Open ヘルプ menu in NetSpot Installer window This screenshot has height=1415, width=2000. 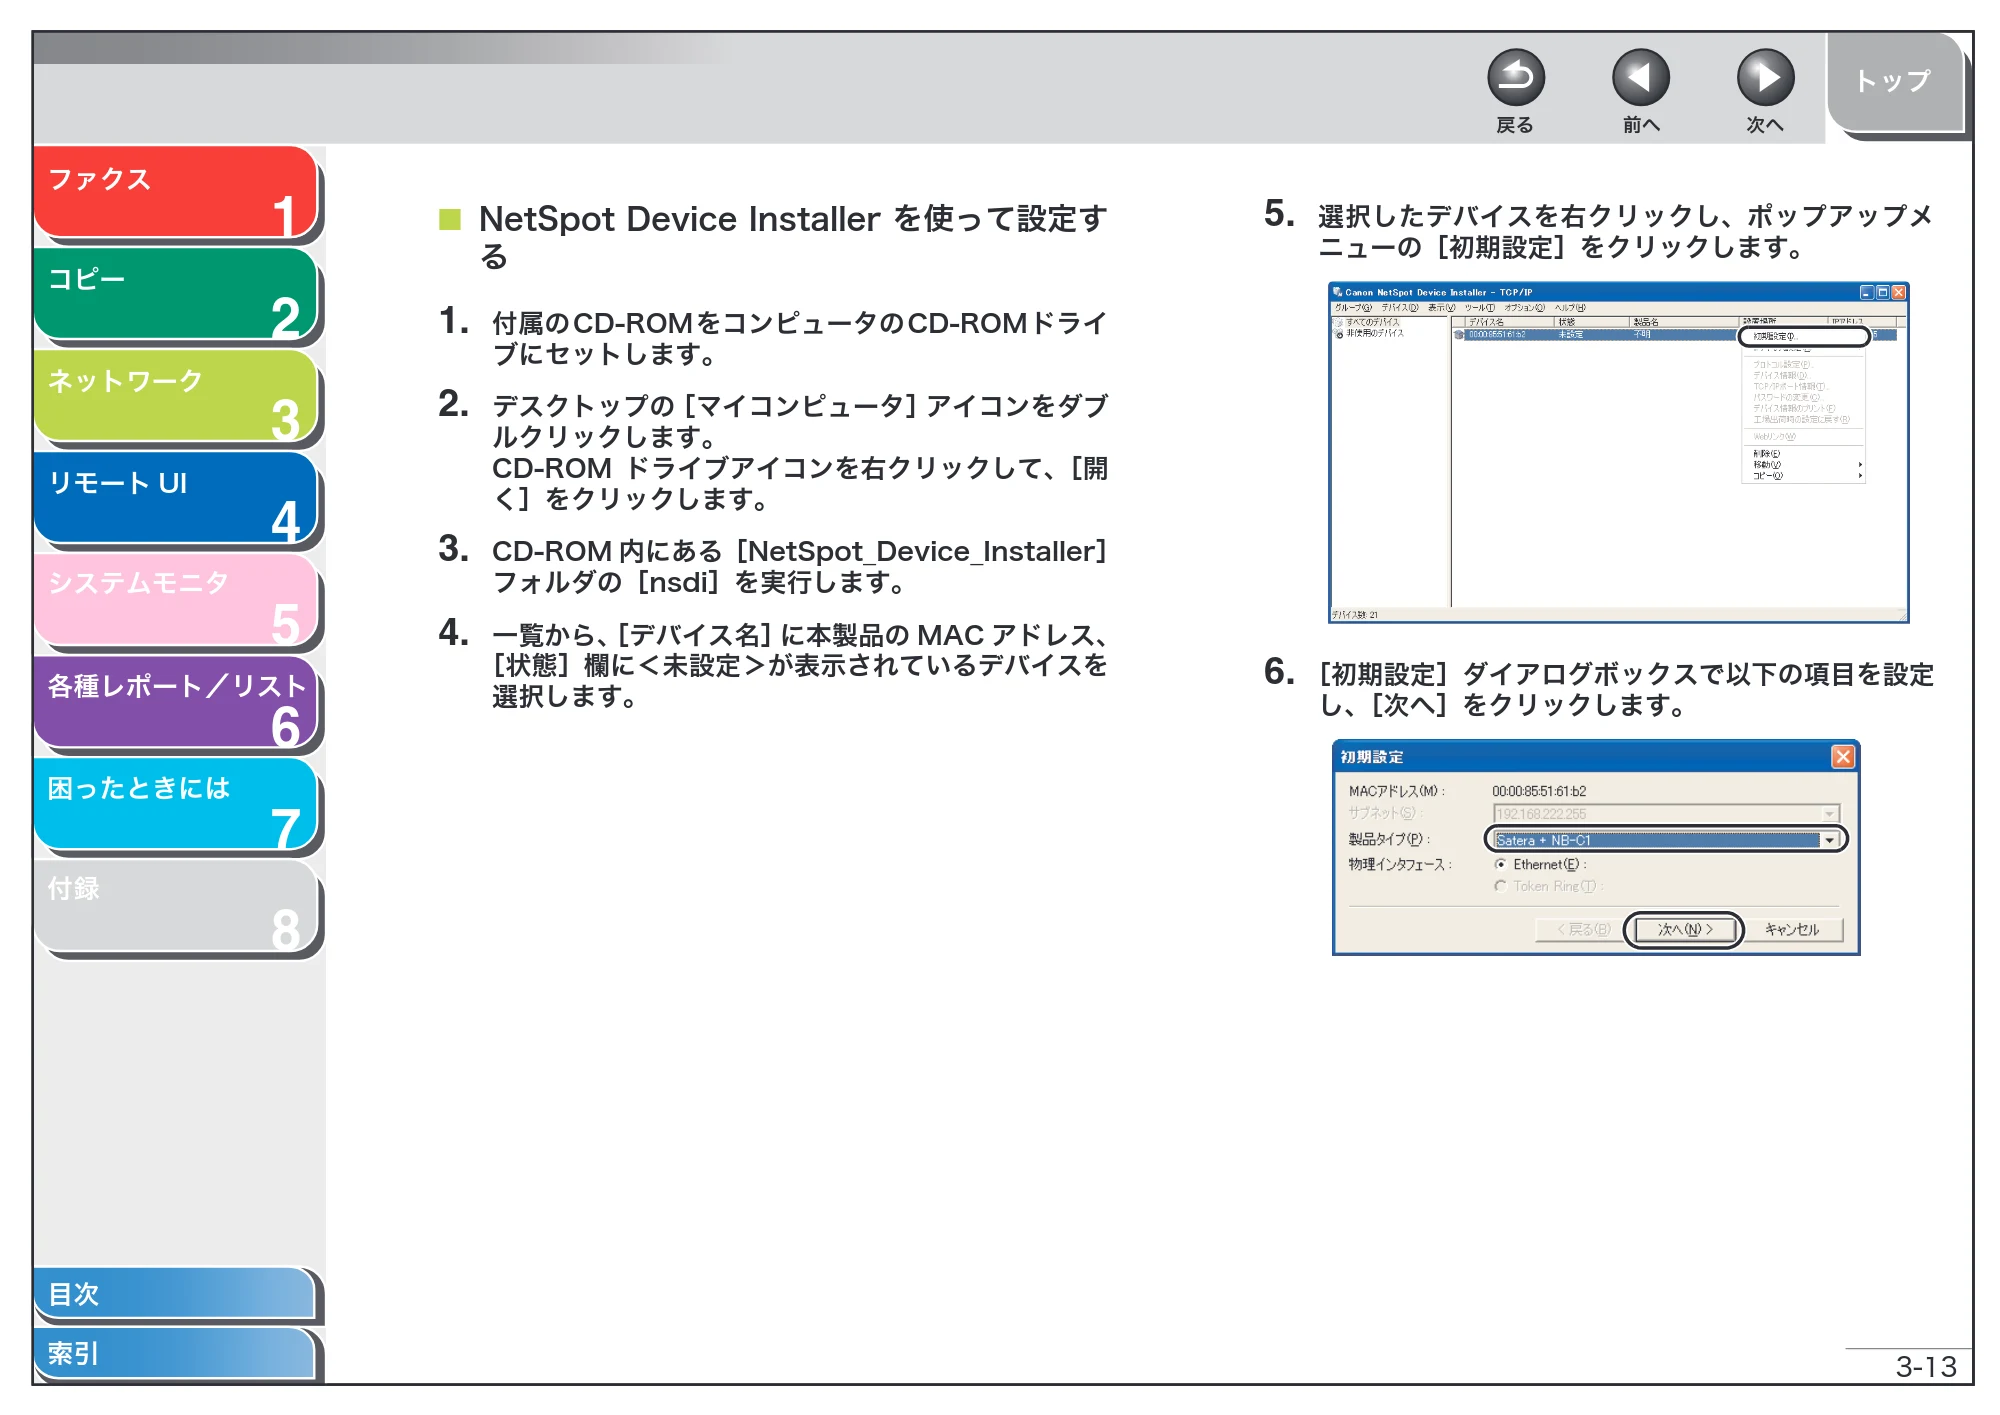(1570, 308)
